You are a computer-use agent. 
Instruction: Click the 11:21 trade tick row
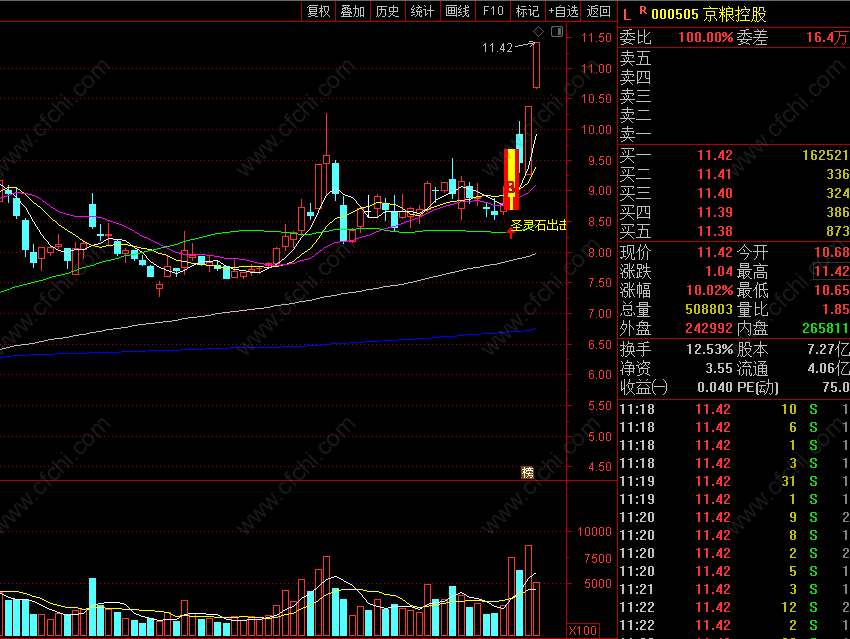[x=733, y=589]
